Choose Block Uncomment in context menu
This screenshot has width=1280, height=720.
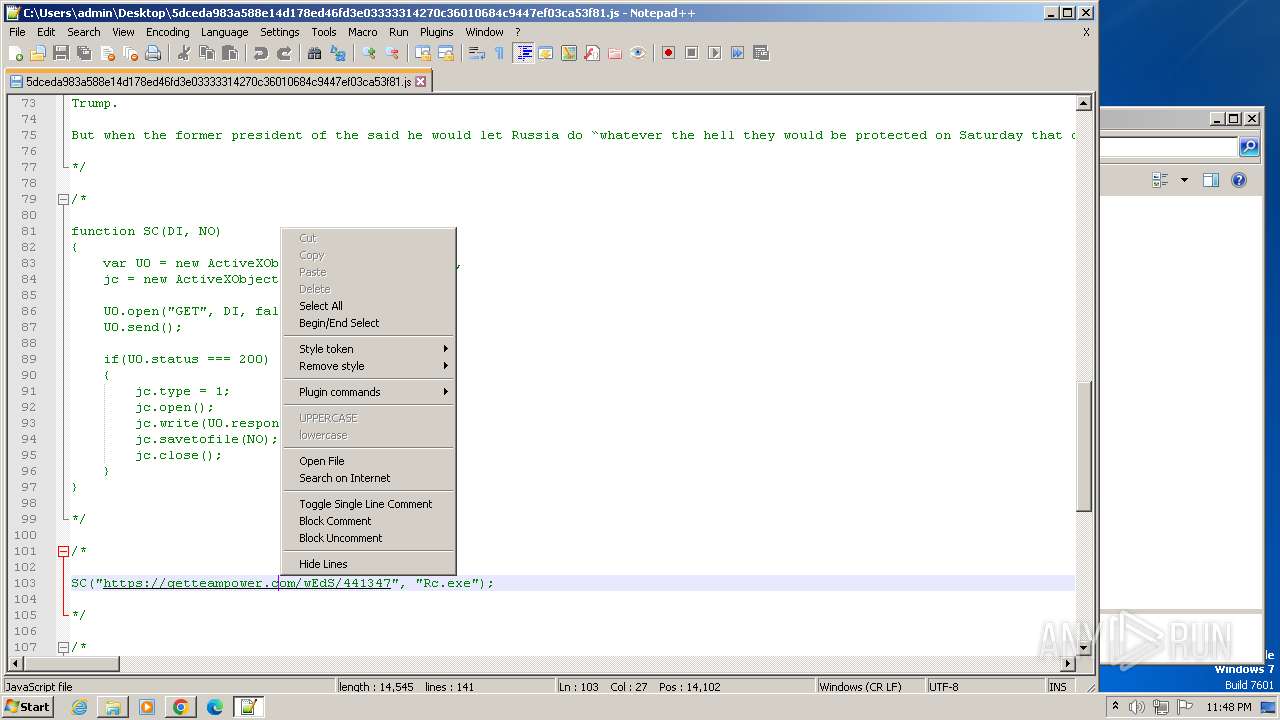point(368,538)
